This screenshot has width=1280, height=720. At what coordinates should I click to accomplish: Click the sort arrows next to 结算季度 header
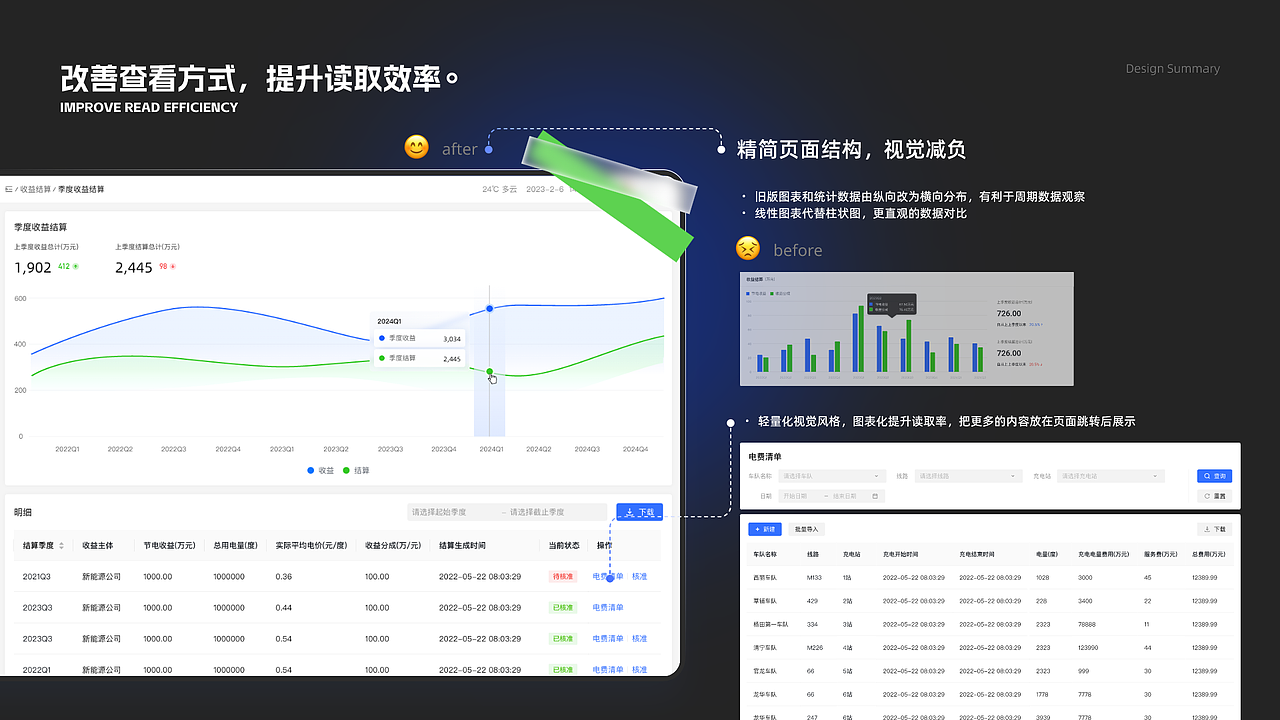pyautogui.click(x=62, y=546)
